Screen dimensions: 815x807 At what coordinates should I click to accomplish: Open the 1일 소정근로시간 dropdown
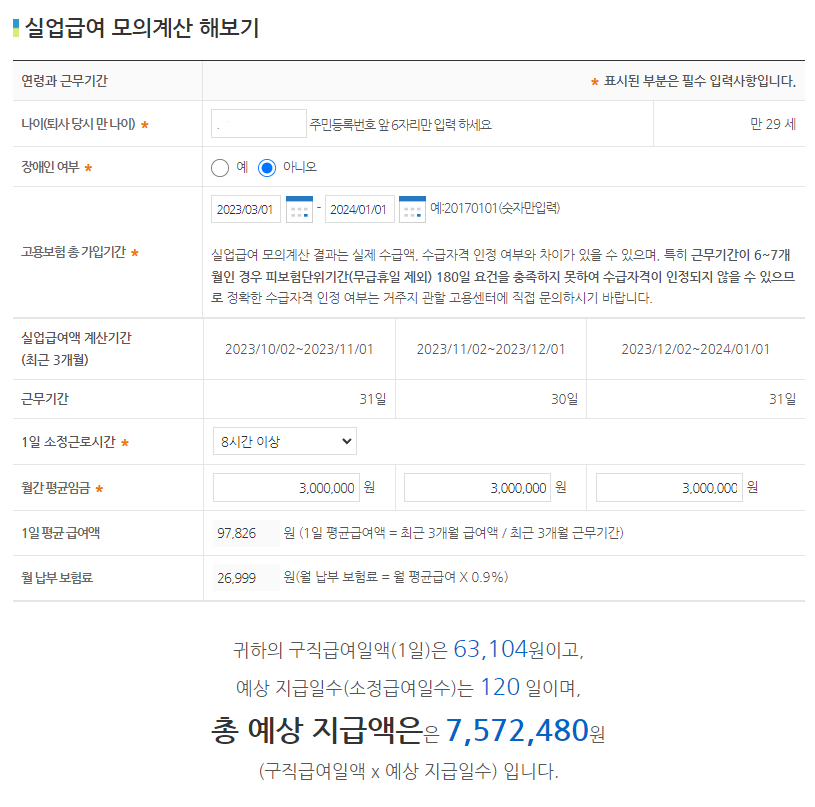pyautogui.click(x=285, y=441)
